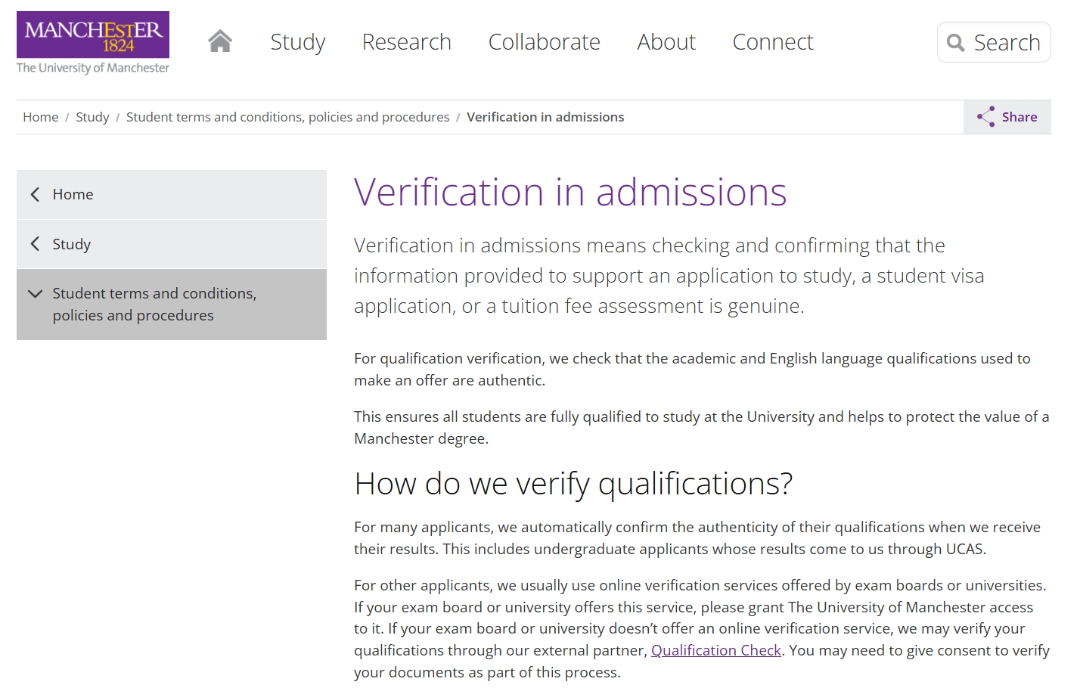Click the back chevron beside sidebar Home
The height and width of the screenshot is (690, 1080).
(x=35, y=194)
